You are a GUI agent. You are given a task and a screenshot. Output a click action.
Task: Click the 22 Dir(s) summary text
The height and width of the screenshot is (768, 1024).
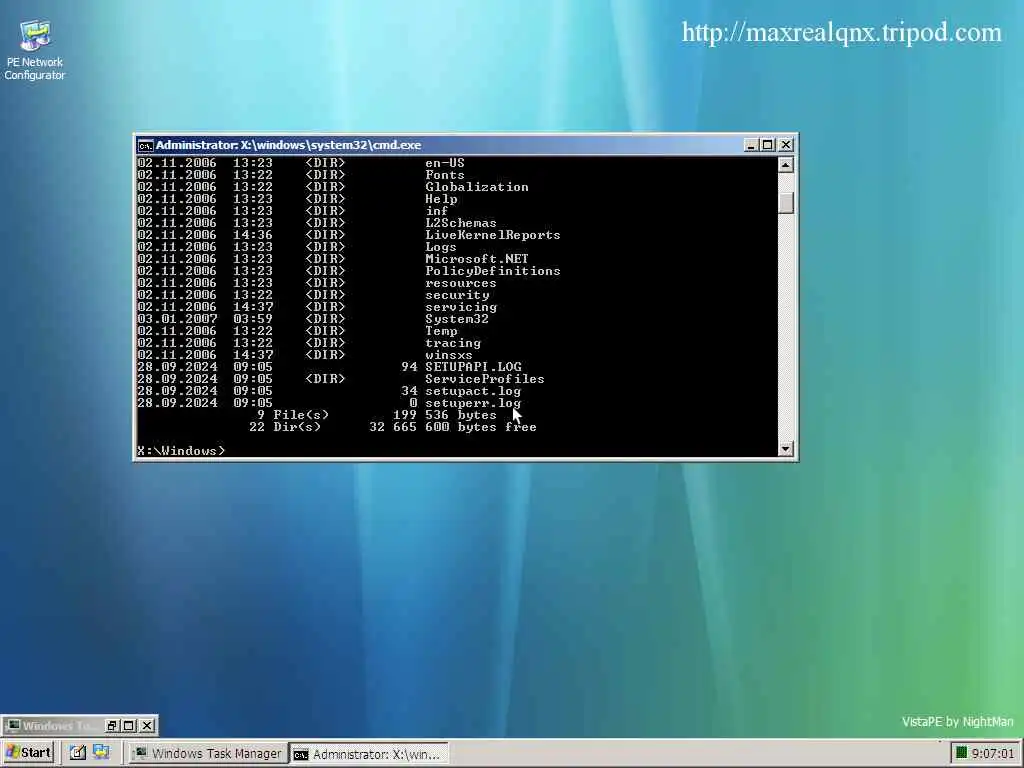[285, 426]
